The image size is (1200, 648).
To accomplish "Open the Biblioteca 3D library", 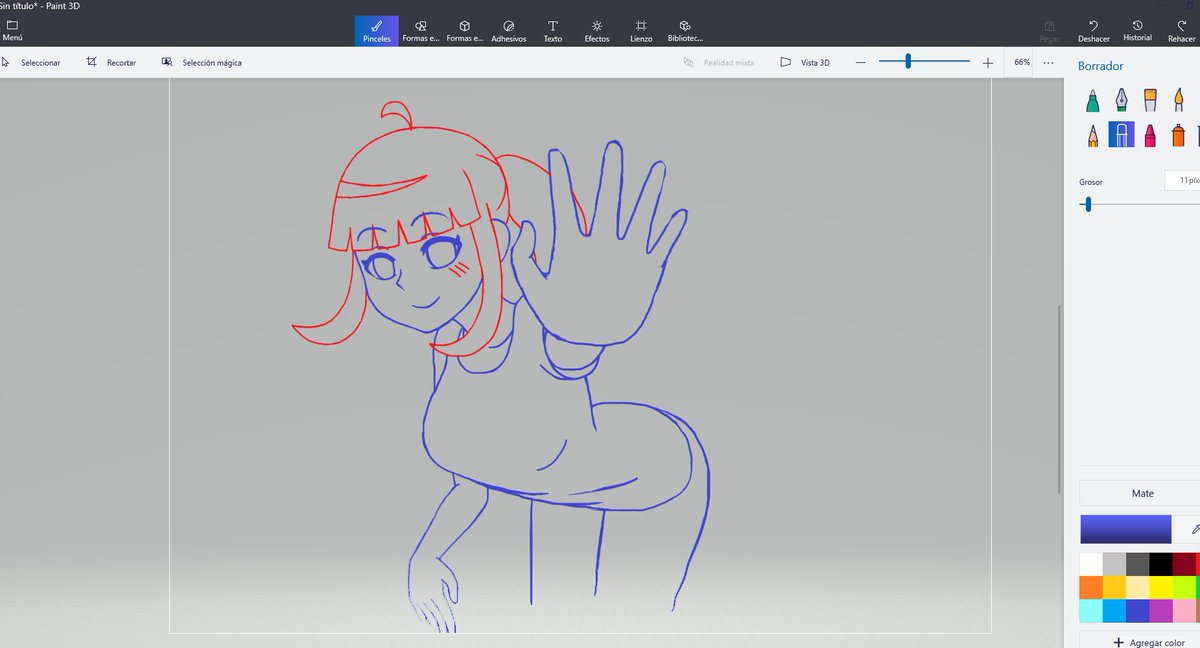I will click(685, 31).
